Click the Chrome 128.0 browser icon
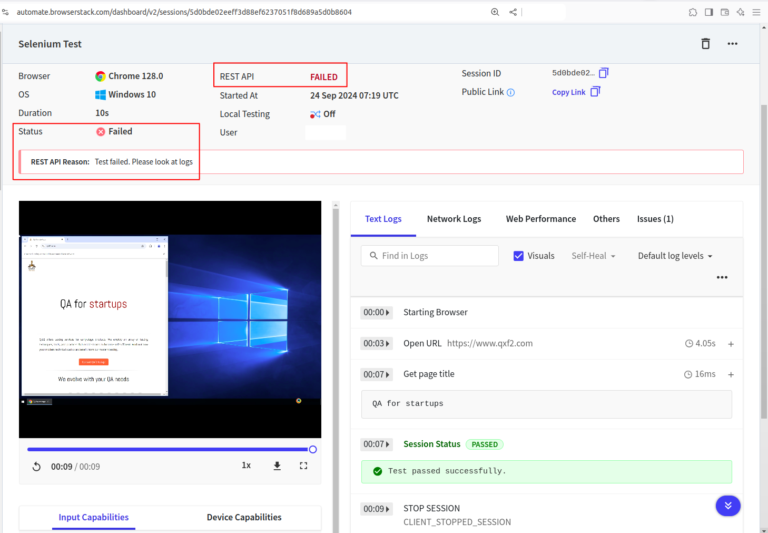The width and height of the screenshot is (768, 533). tap(100, 76)
